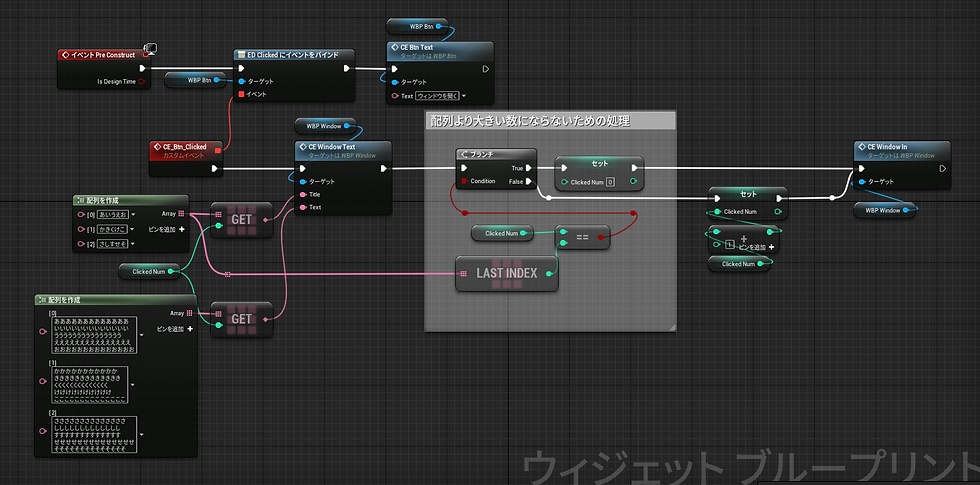Select the CE Window In node header
Viewport: 980px width, 485px height.
pos(902,150)
